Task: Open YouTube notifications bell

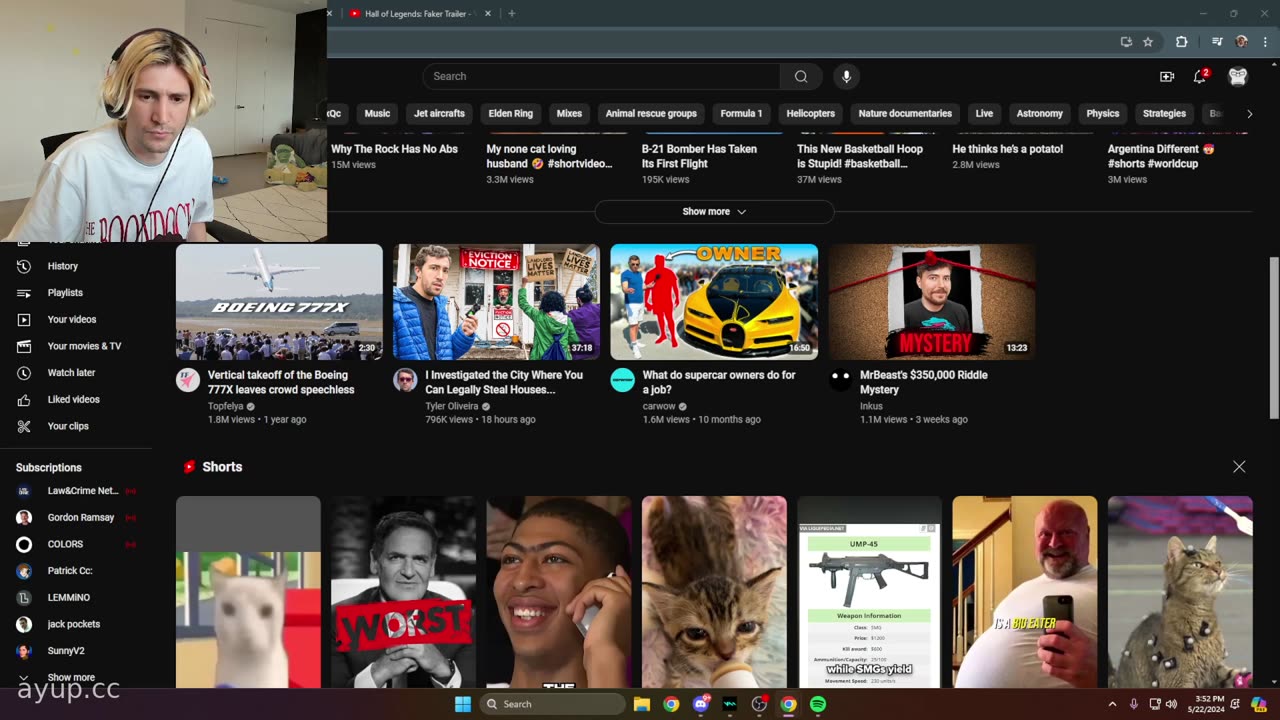Action: pyautogui.click(x=1200, y=76)
